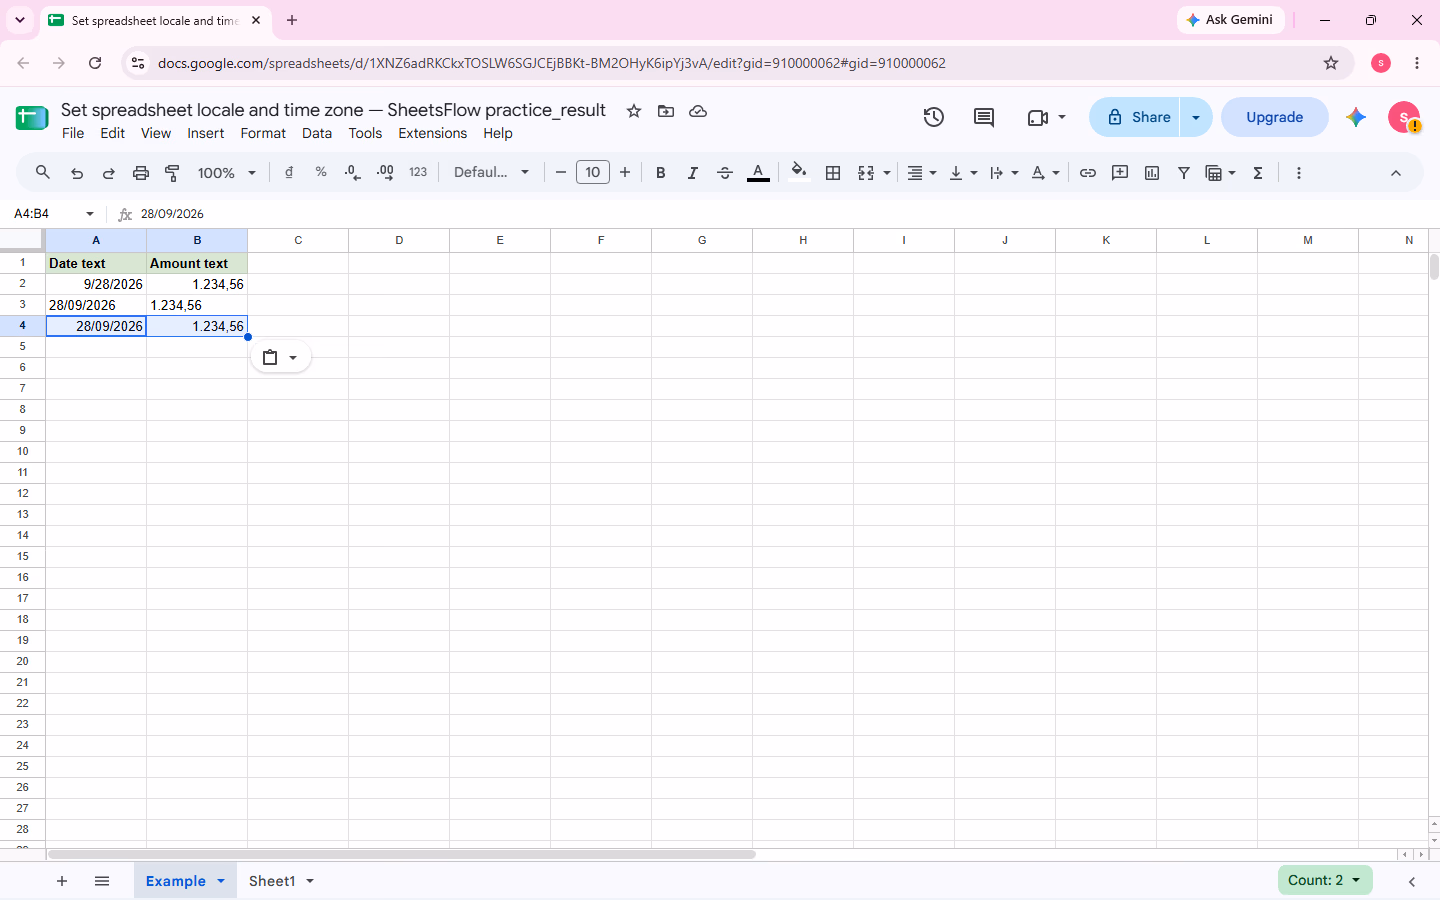Open the fill color picker
Screen dimensions: 1440x900
coord(799,173)
